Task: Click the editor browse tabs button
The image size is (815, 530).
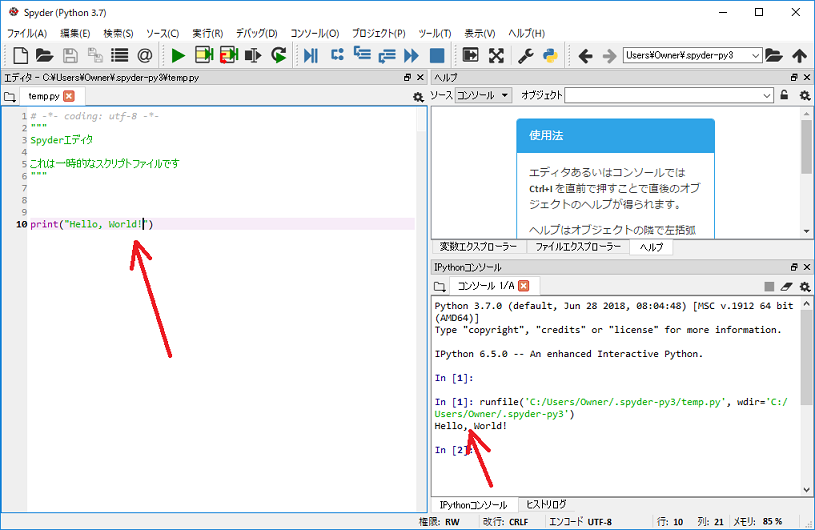Action: point(9,97)
